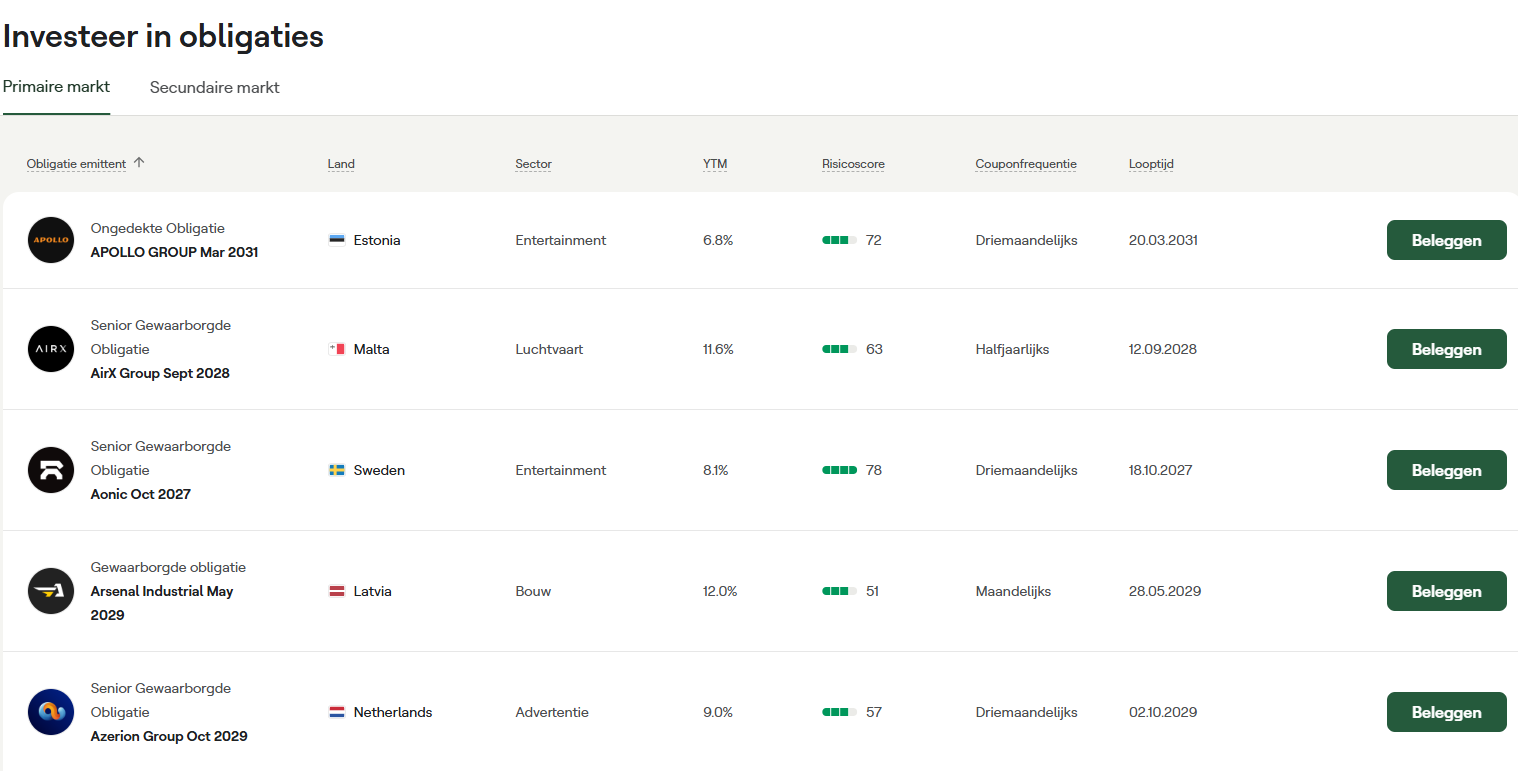This screenshot has width=1518, height=771.
Task: Click Beleggen for Azerion Group Oct 2029
Action: pyautogui.click(x=1446, y=712)
